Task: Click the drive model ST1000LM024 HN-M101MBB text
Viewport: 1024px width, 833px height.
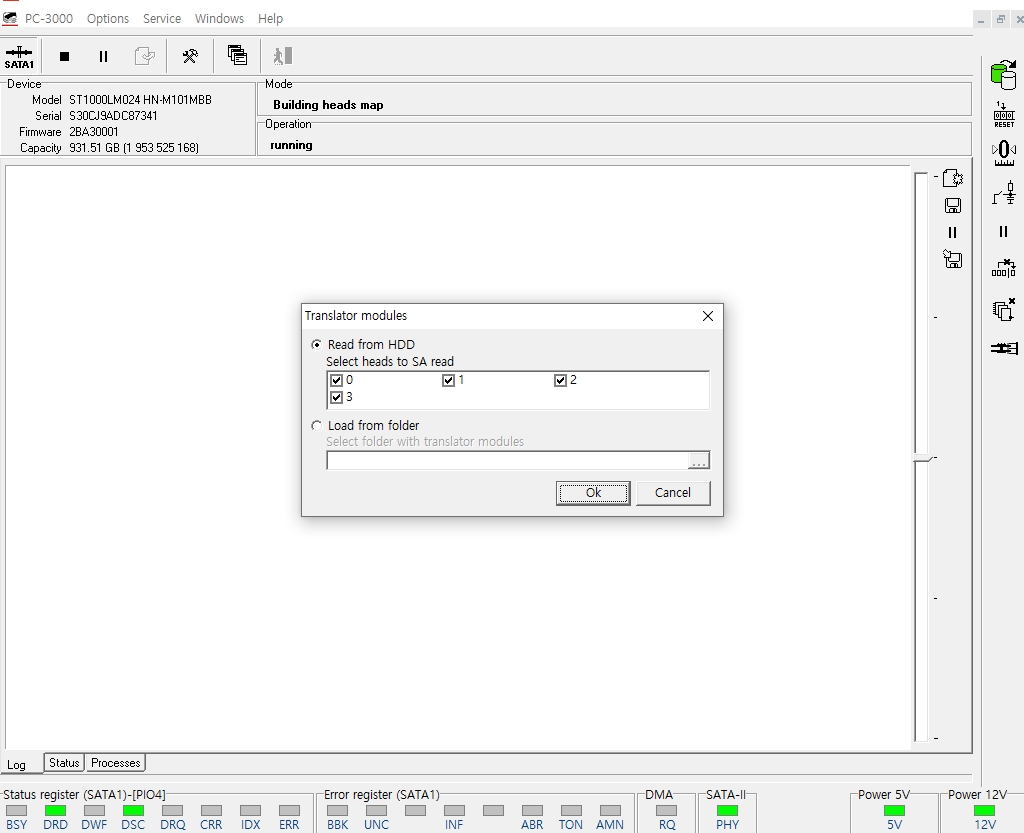Action: (x=140, y=100)
